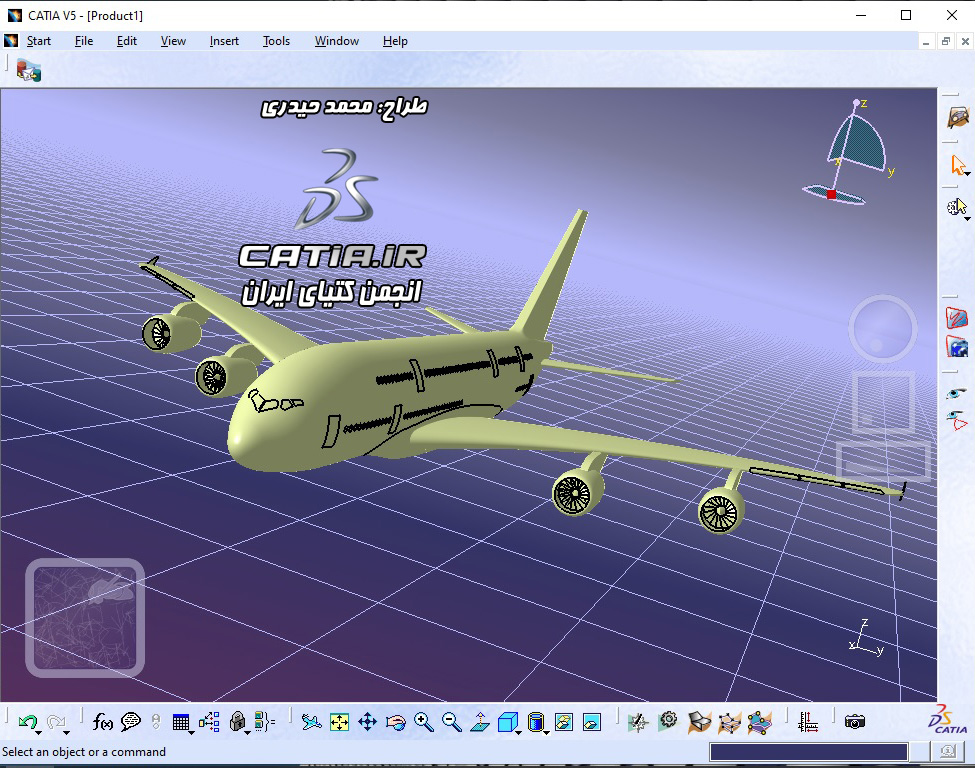The image size is (975, 768).
Task: Toggle the Hide/Show icon
Action: 563,722
